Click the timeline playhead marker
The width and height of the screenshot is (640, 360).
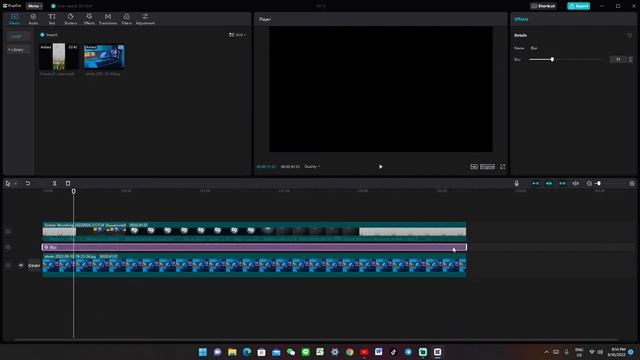tap(73, 191)
